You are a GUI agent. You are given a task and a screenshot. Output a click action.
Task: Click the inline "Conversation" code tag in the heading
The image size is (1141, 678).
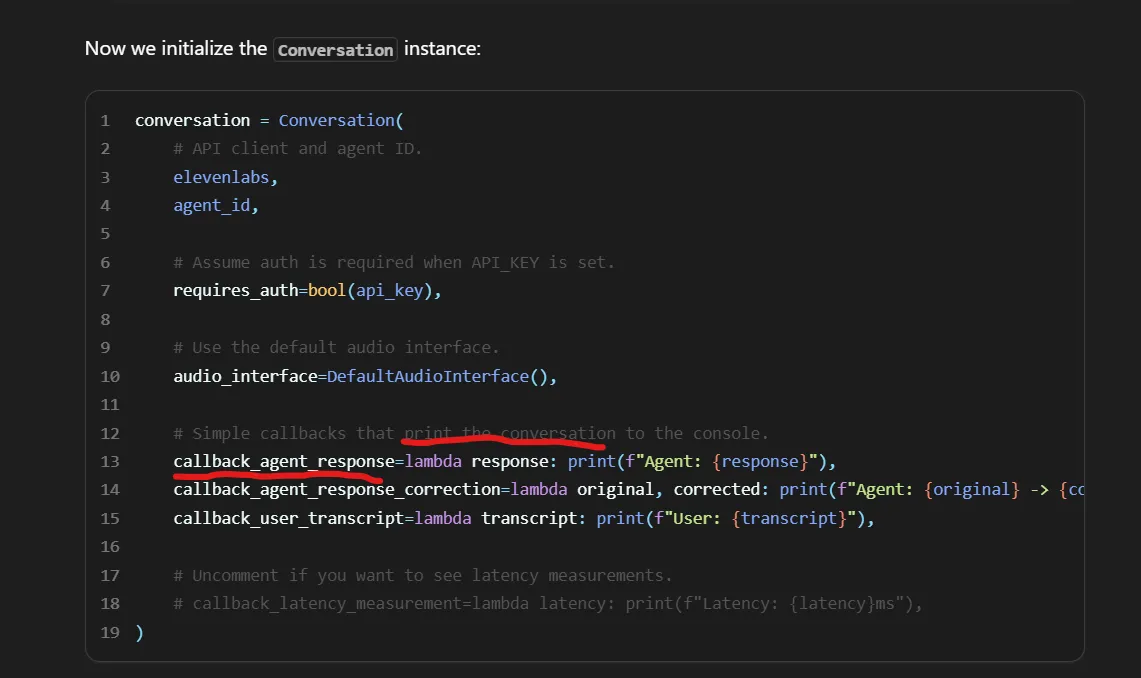click(x=335, y=49)
